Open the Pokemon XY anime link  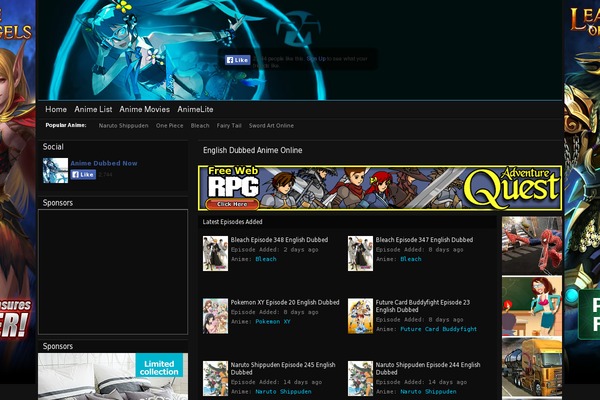click(x=273, y=322)
